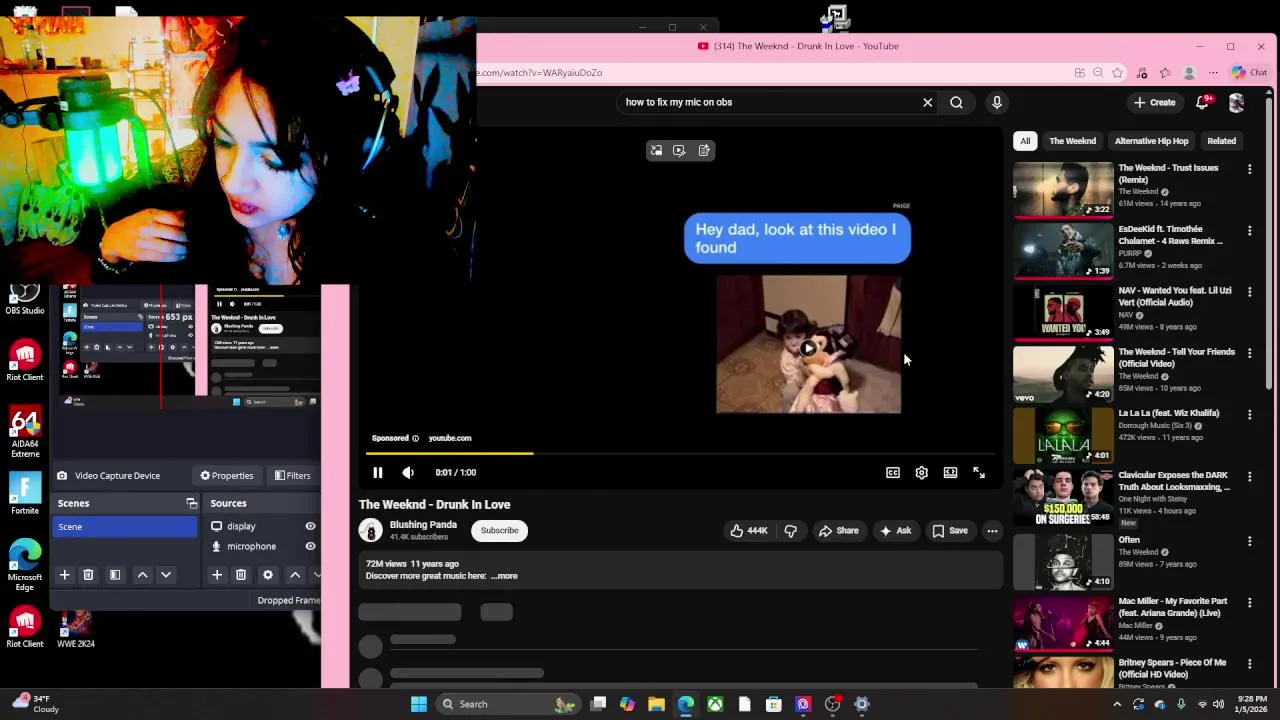Open source properties gear in OBS

click(268, 575)
